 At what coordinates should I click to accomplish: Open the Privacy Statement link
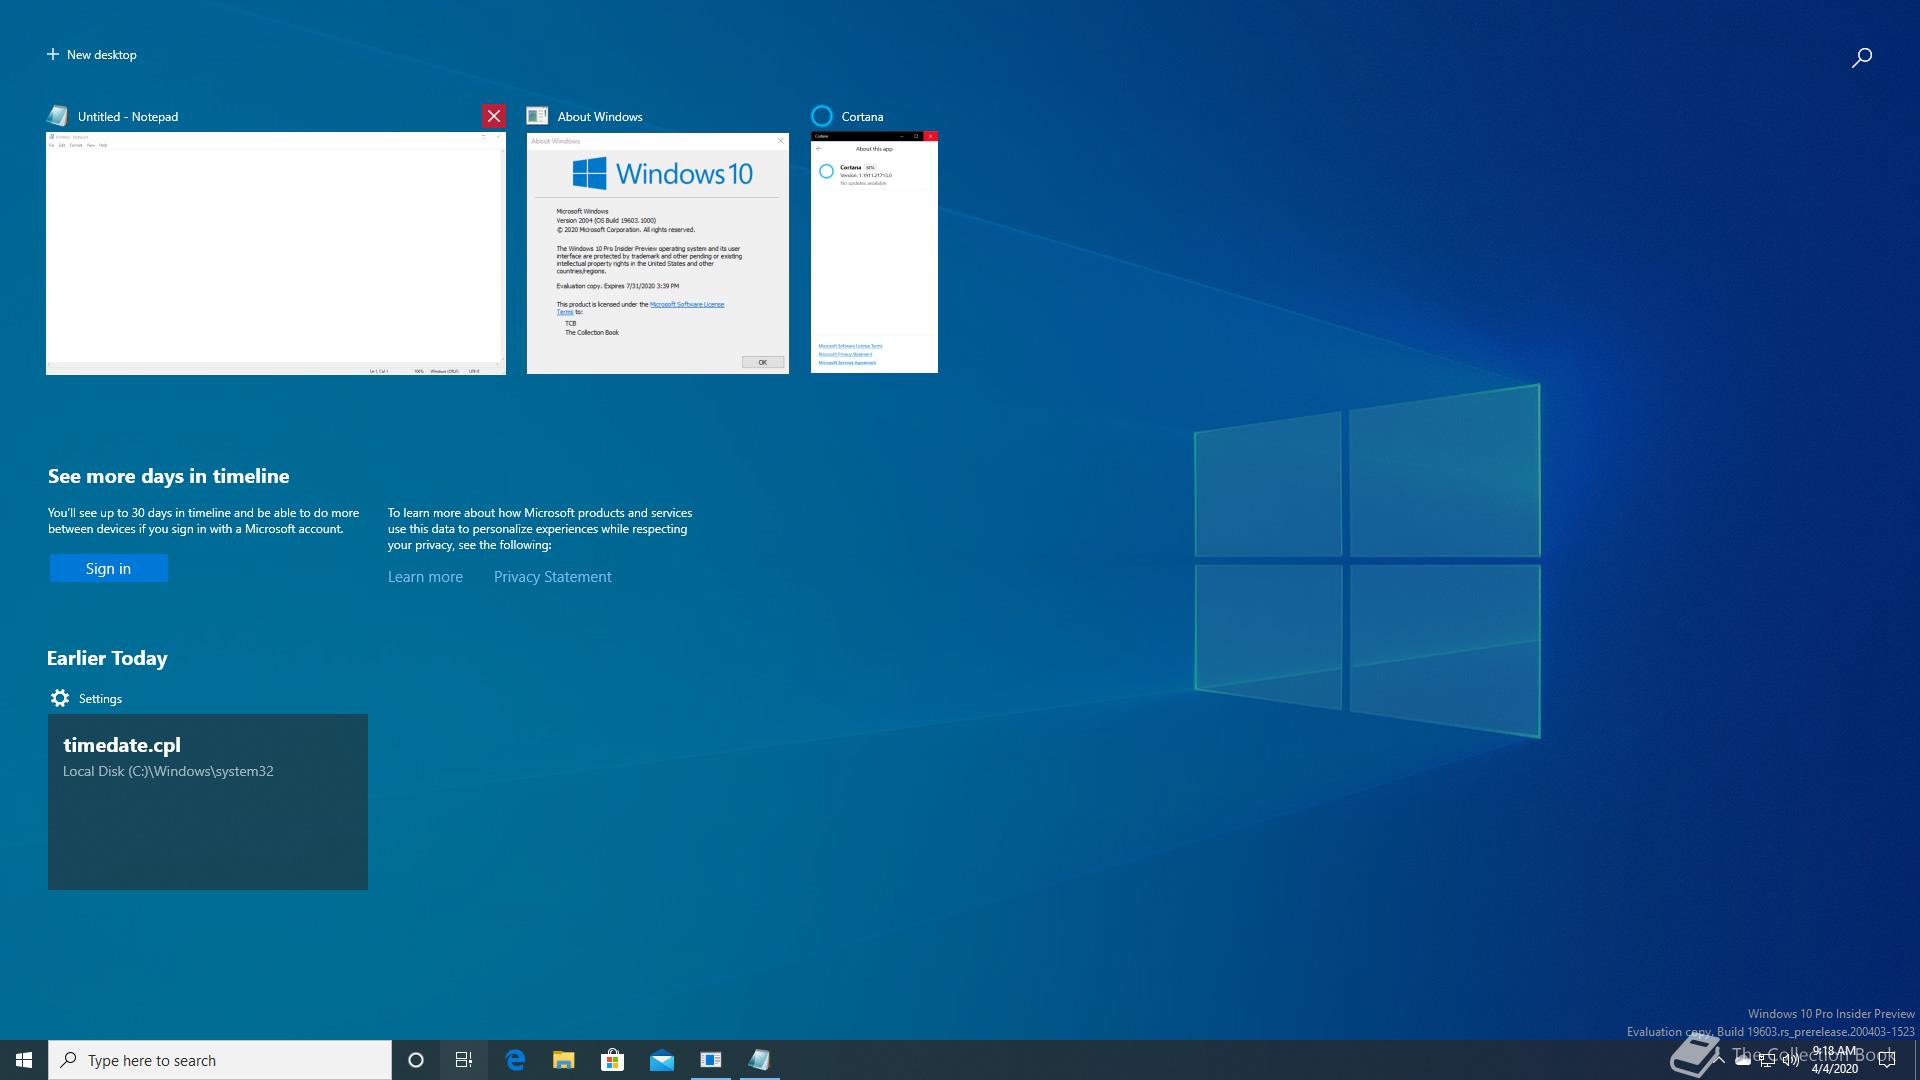click(x=552, y=577)
